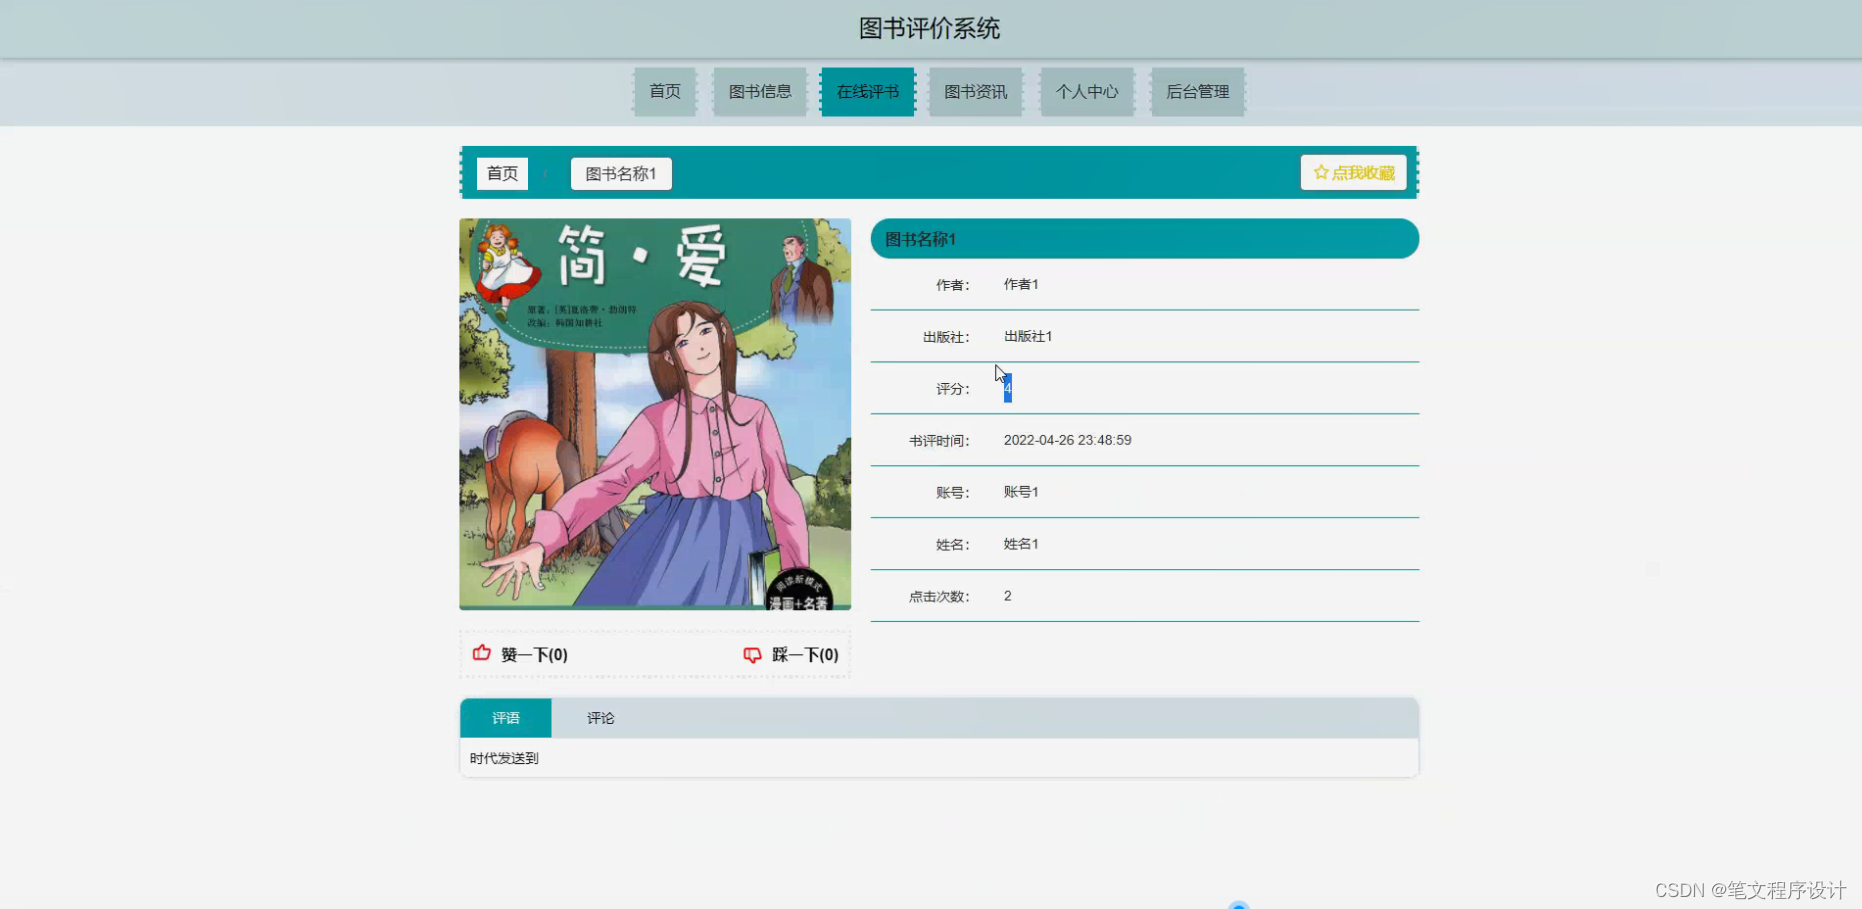Viewport: 1862px width, 909px height.
Task: Click the author value 作者1
Action: pos(1021,284)
